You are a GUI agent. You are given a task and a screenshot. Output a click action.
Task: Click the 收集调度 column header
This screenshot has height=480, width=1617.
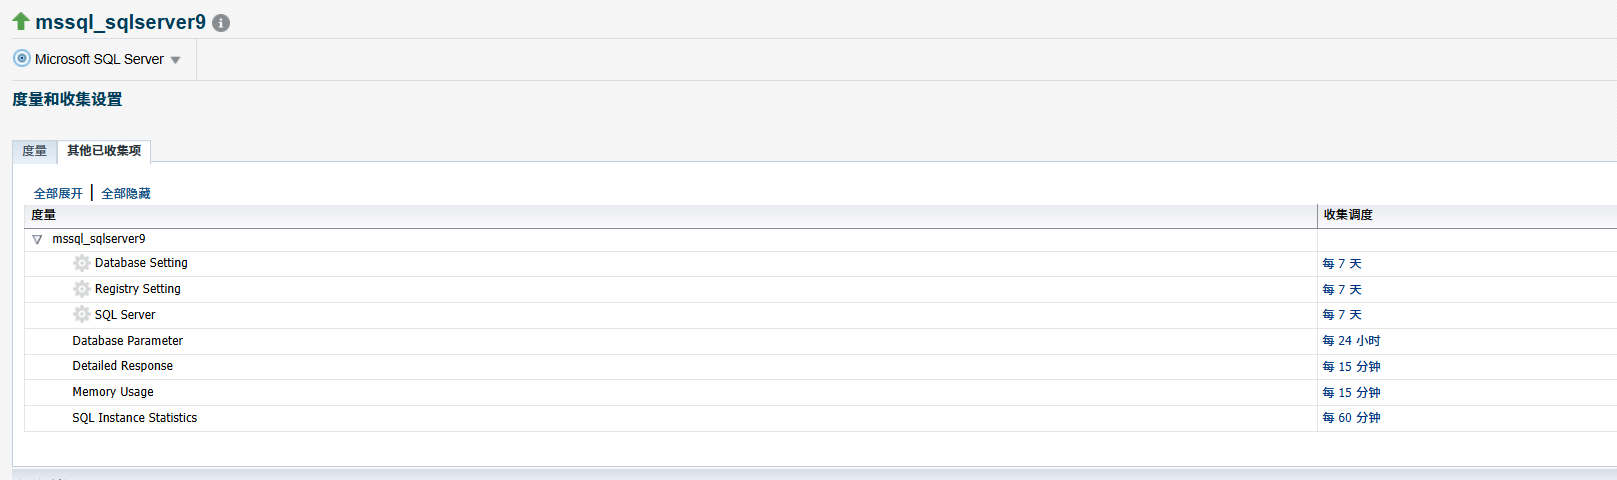[x=1348, y=215]
